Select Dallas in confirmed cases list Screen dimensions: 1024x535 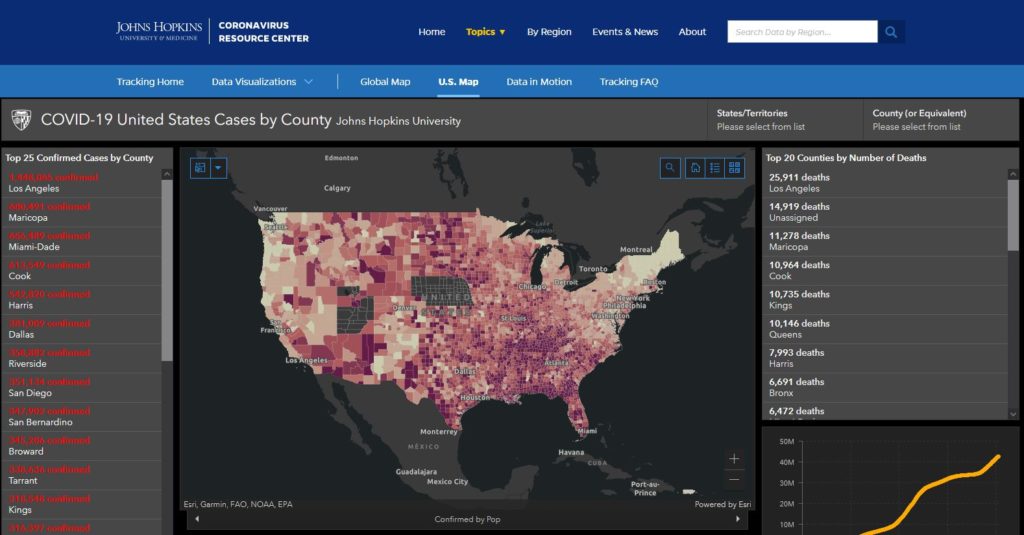82,329
